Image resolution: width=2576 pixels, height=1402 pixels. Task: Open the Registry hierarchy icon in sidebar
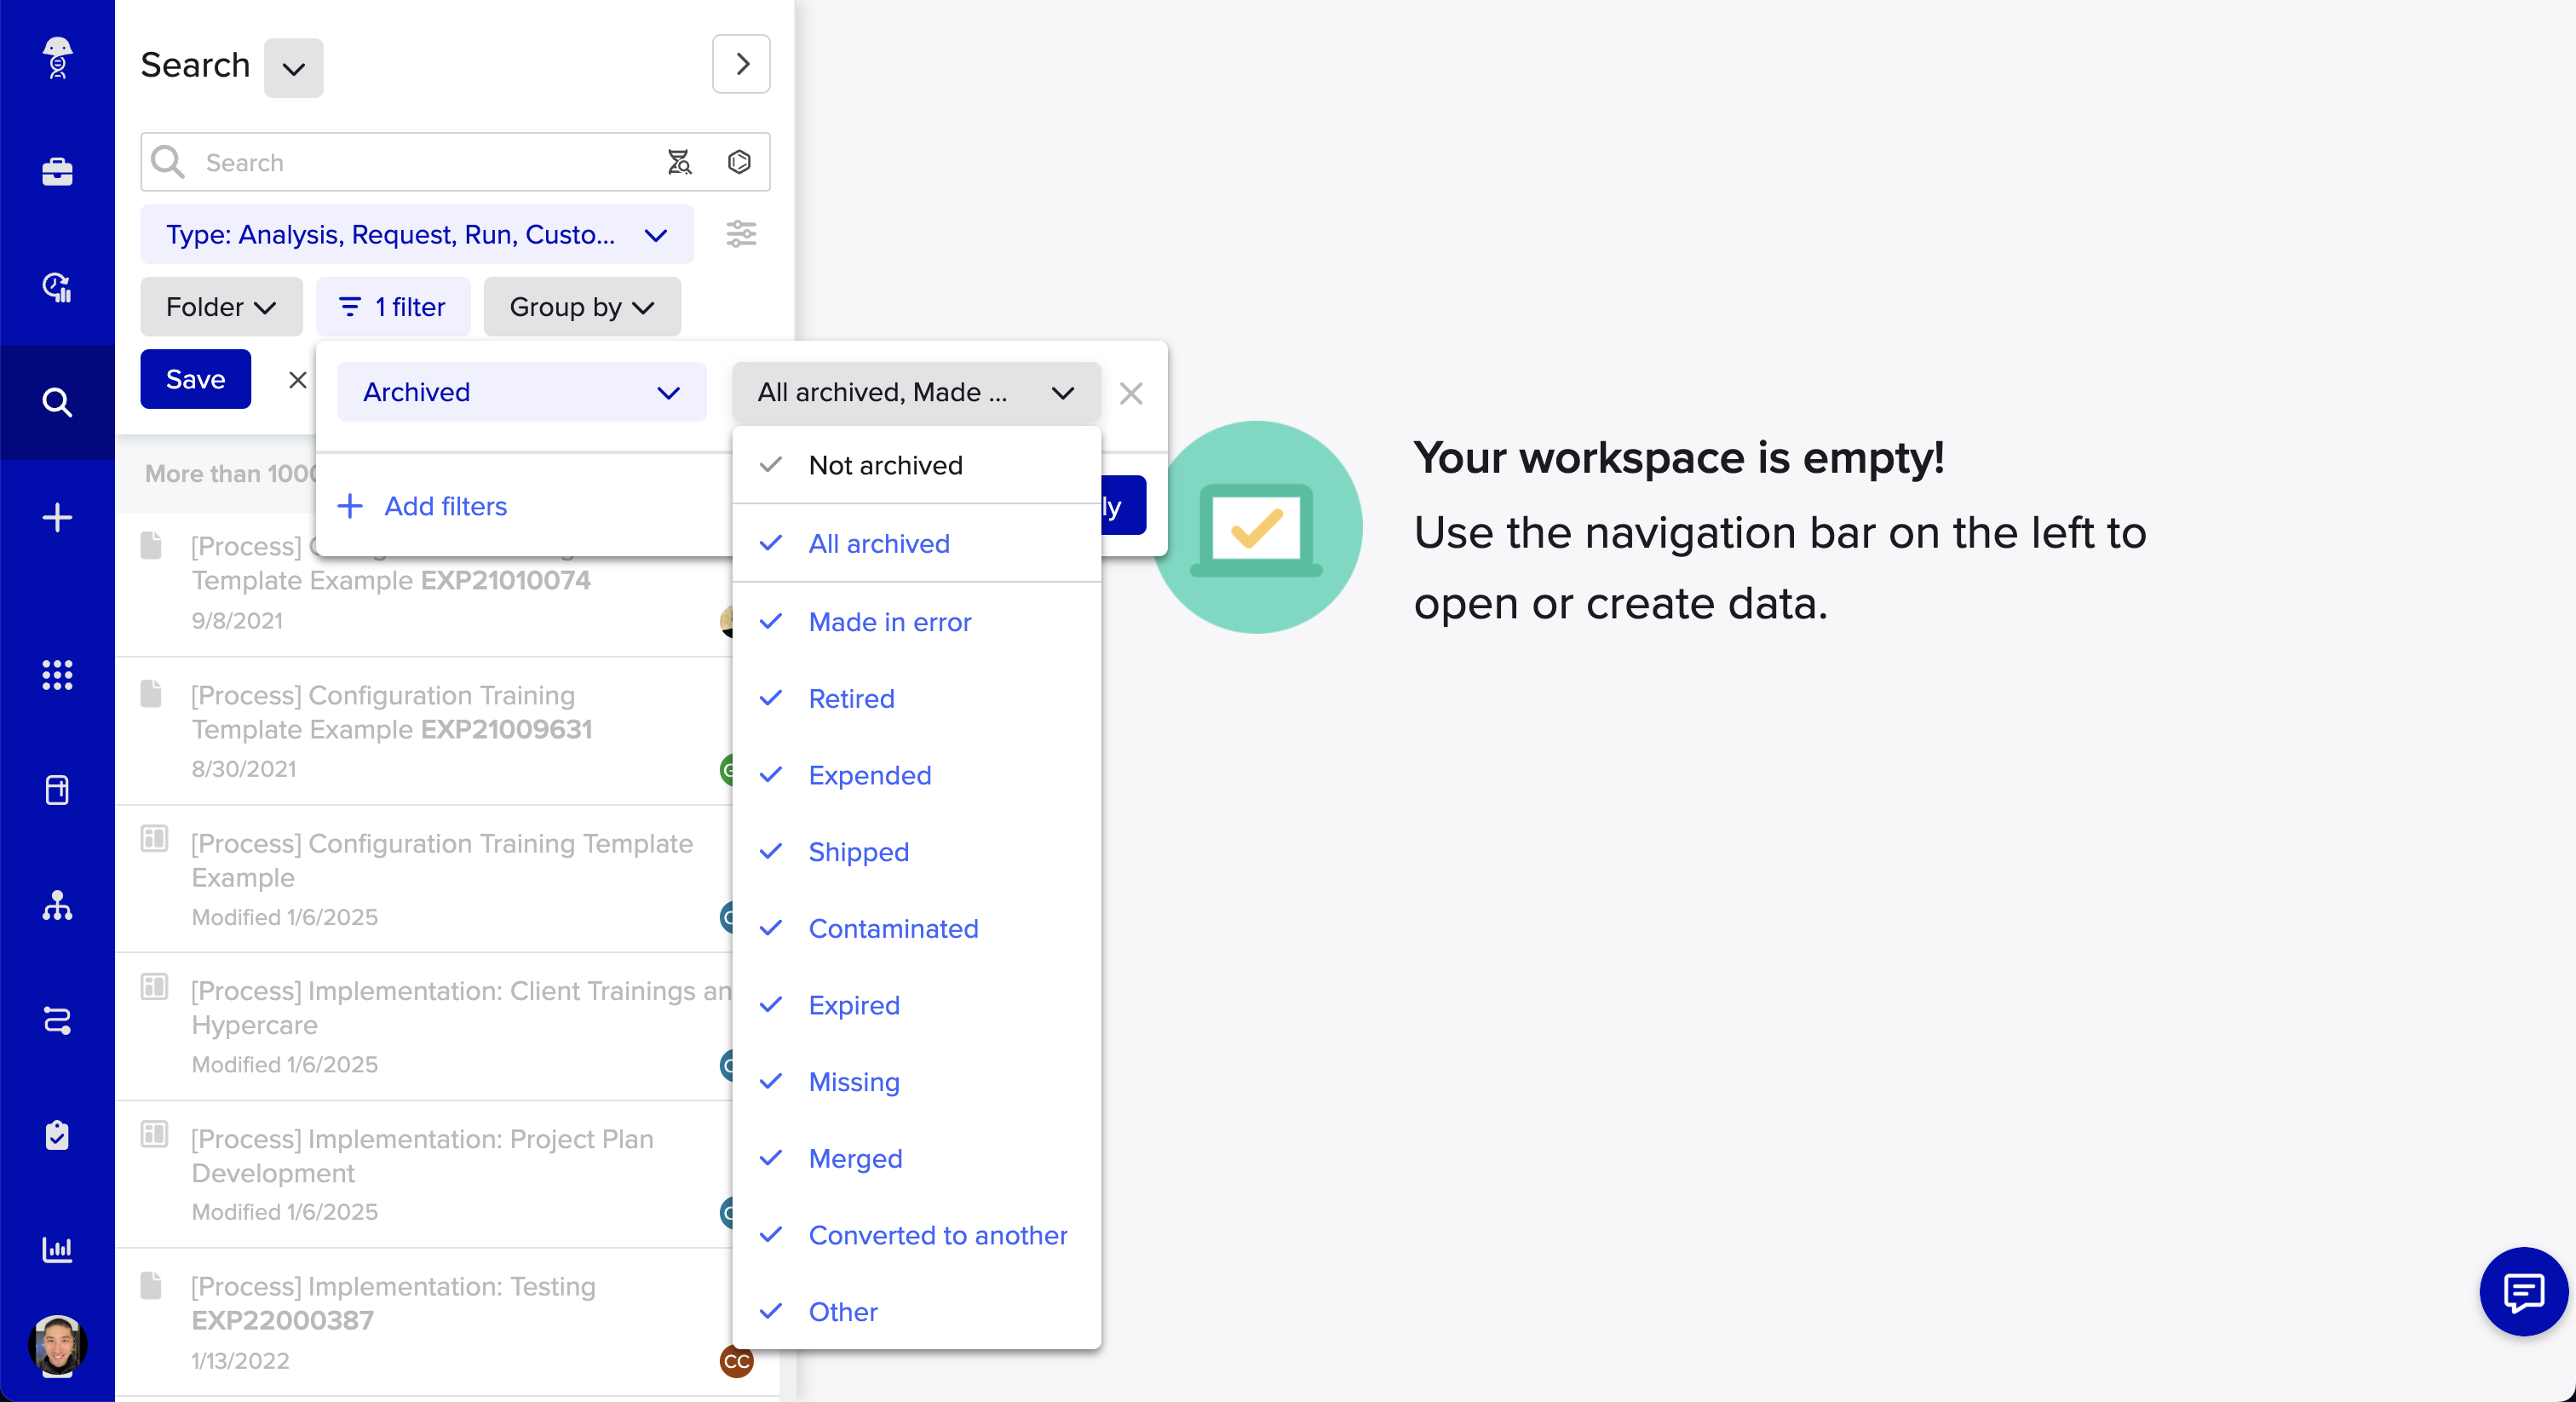pos(57,905)
